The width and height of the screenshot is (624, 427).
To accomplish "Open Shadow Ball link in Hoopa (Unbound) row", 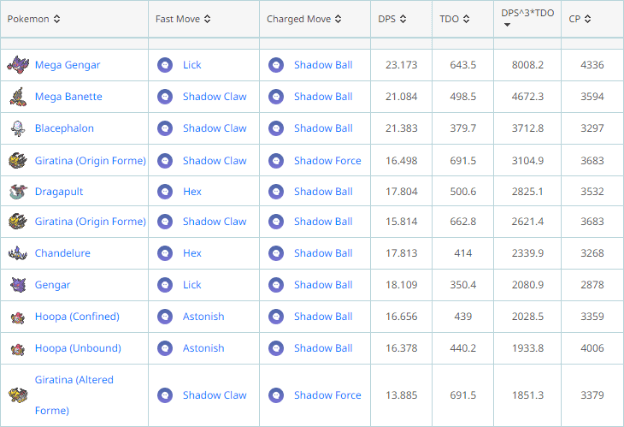I will click(x=323, y=348).
